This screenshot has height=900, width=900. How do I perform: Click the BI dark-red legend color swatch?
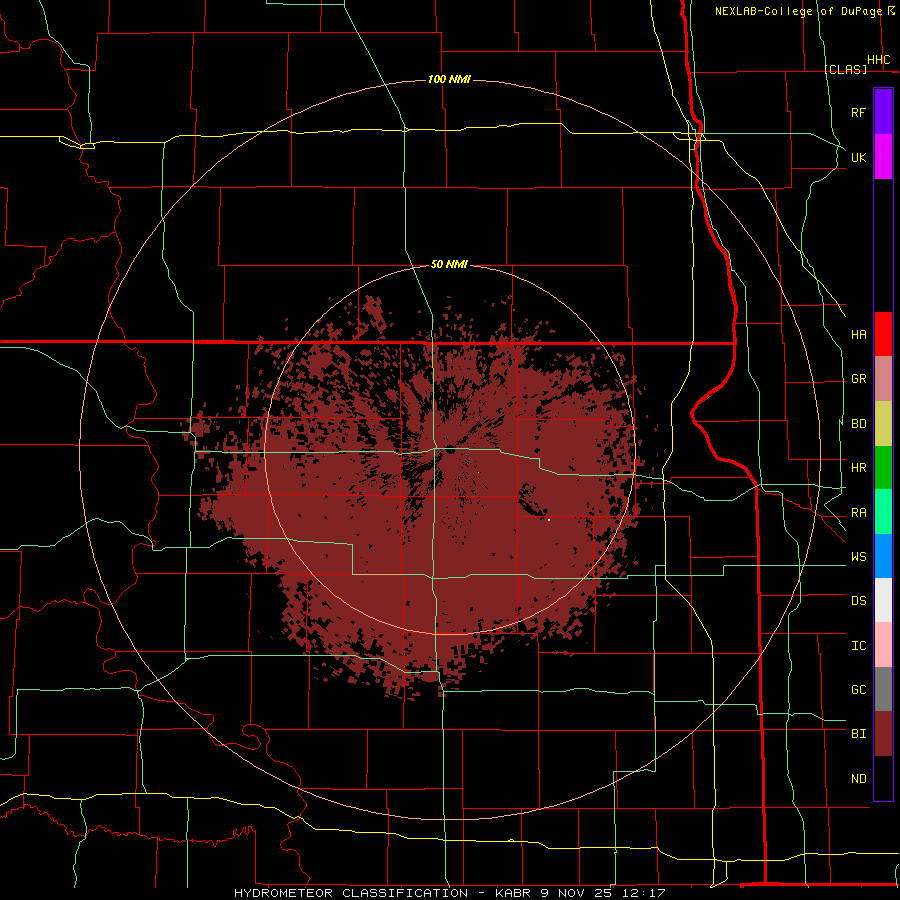tap(883, 734)
